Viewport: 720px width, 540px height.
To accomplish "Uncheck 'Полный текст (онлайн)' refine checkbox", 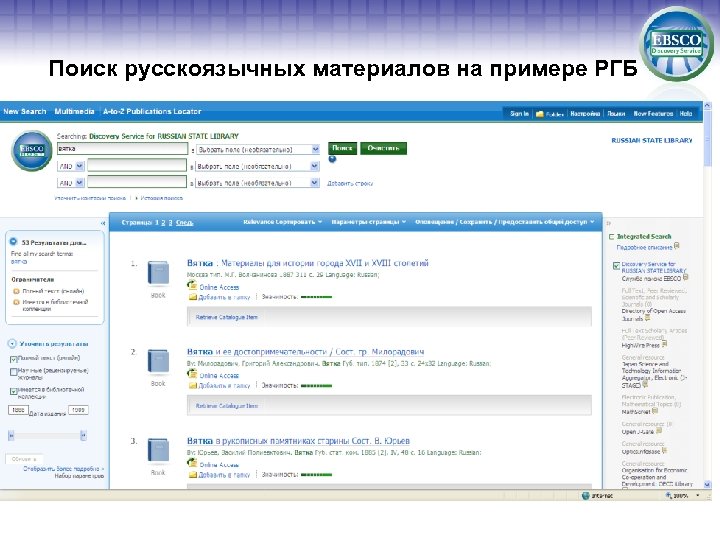I will [13, 359].
